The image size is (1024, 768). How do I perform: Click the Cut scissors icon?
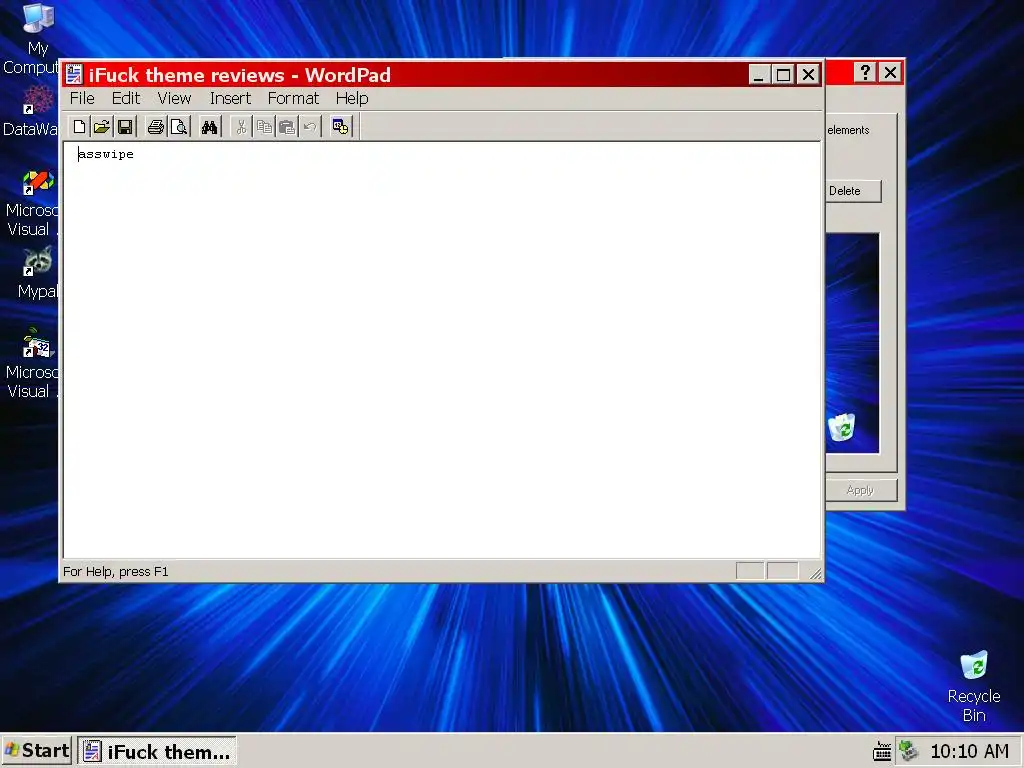tap(241, 127)
